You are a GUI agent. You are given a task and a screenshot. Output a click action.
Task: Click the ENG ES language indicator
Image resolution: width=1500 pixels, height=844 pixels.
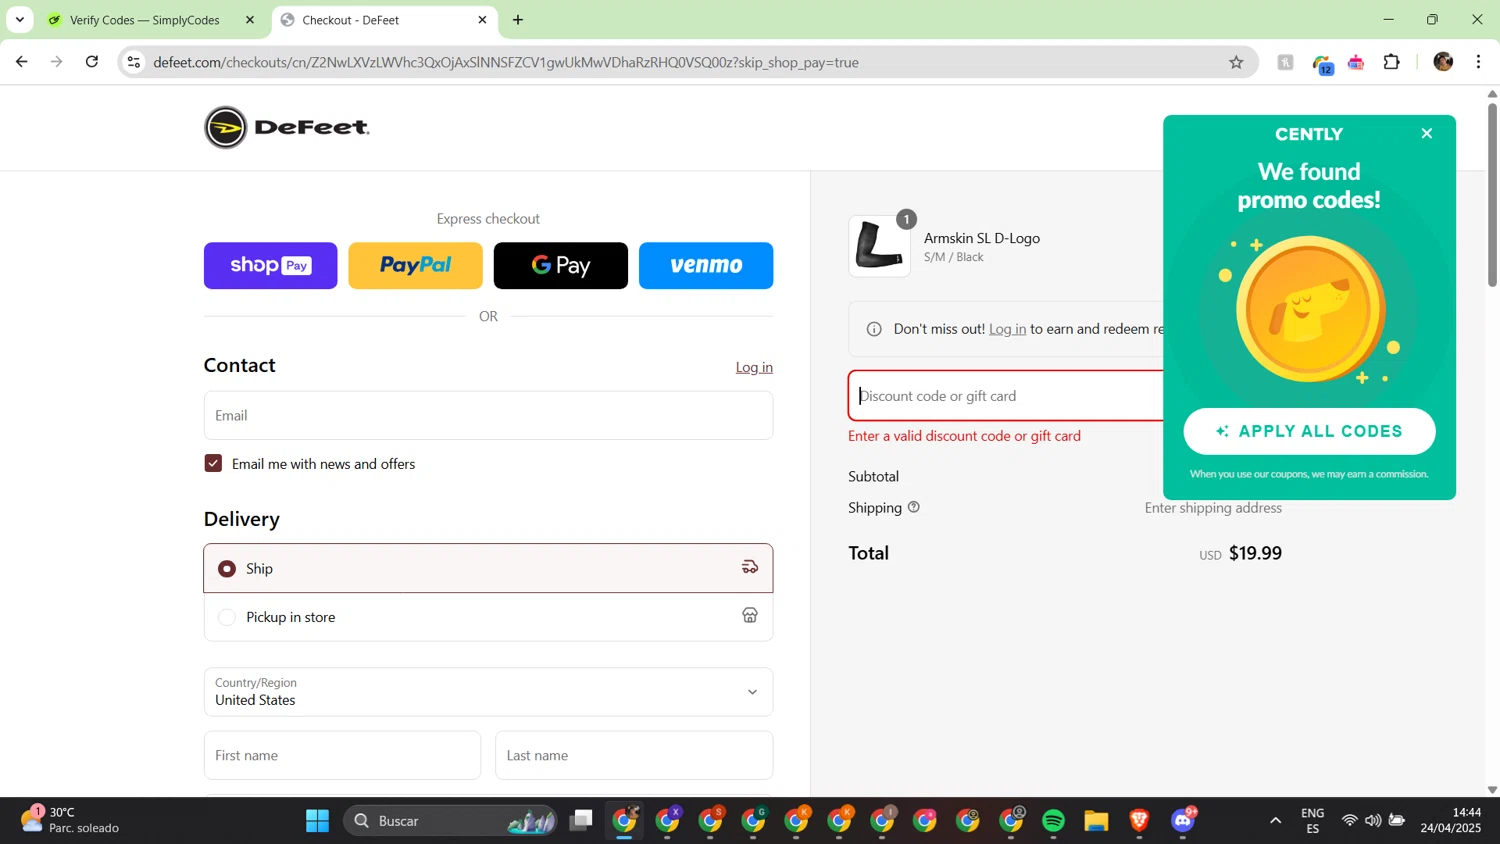click(1313, 821)
